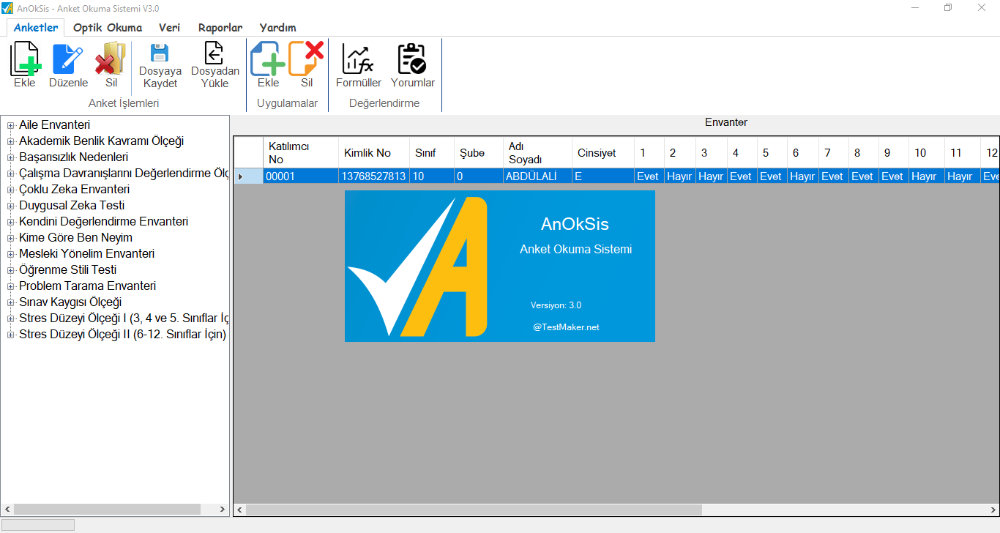Viewport: 1000px width, 533px height.
Task: Load using the Dosyadan Yükle icon
Action: tap(215, 60)
